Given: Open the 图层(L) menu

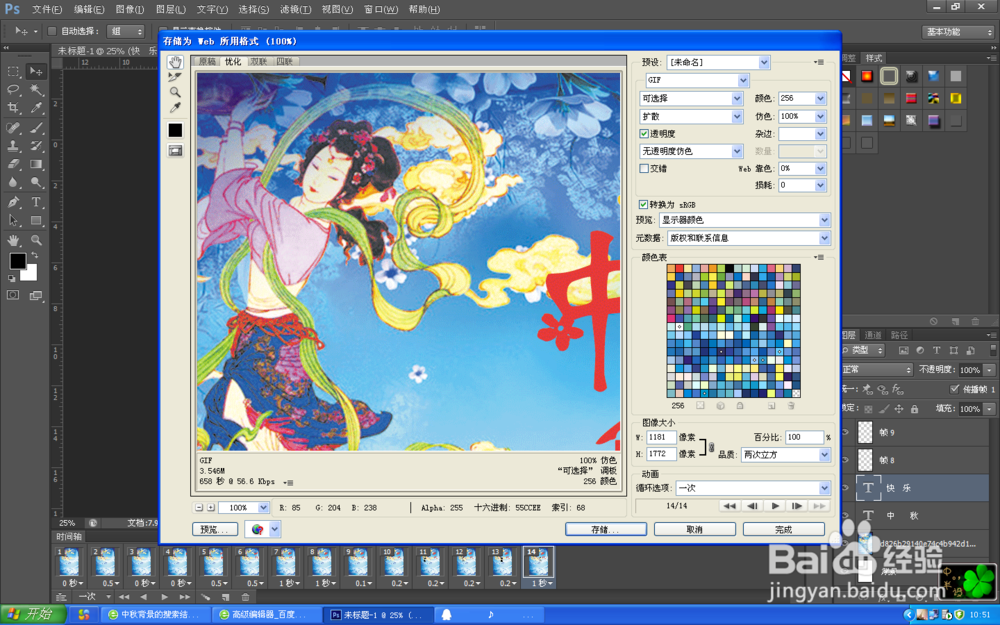Looking at the screenshot, I should (x=171, y=9).
